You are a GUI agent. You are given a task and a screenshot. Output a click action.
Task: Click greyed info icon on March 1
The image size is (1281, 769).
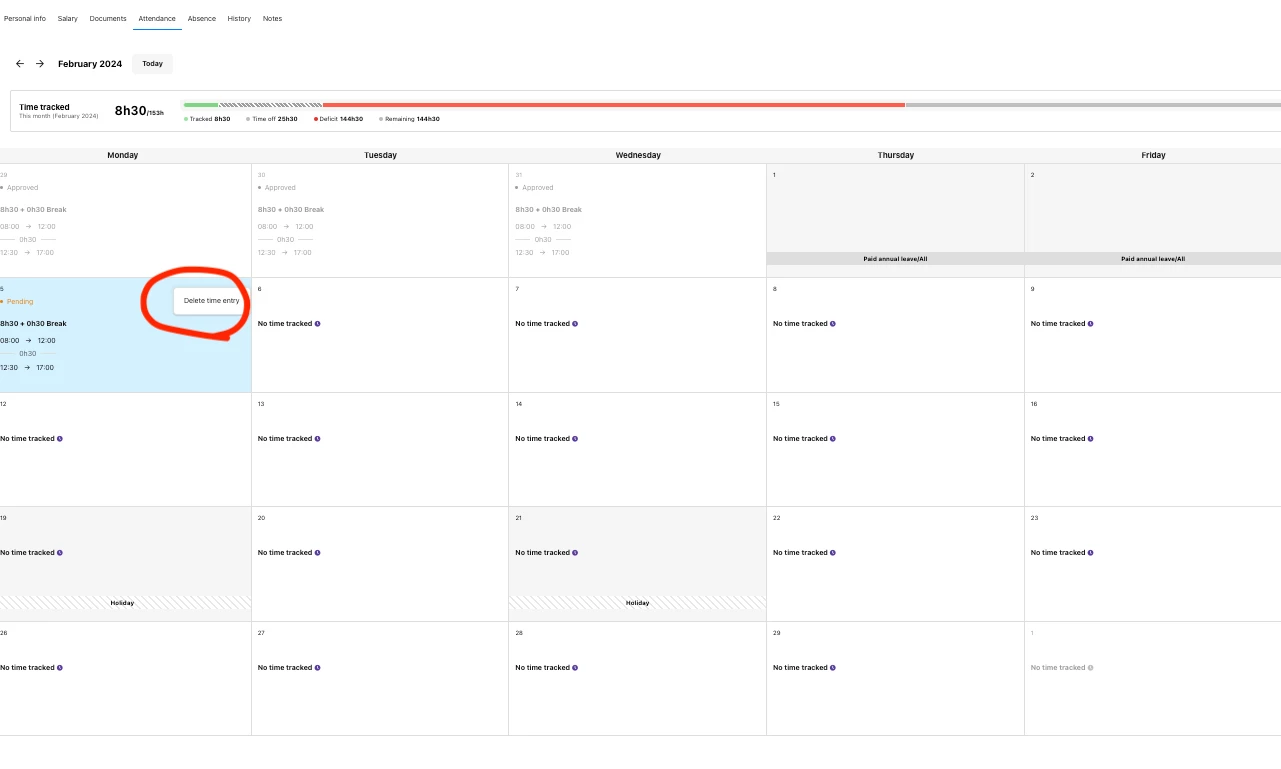coord(1091,668)
